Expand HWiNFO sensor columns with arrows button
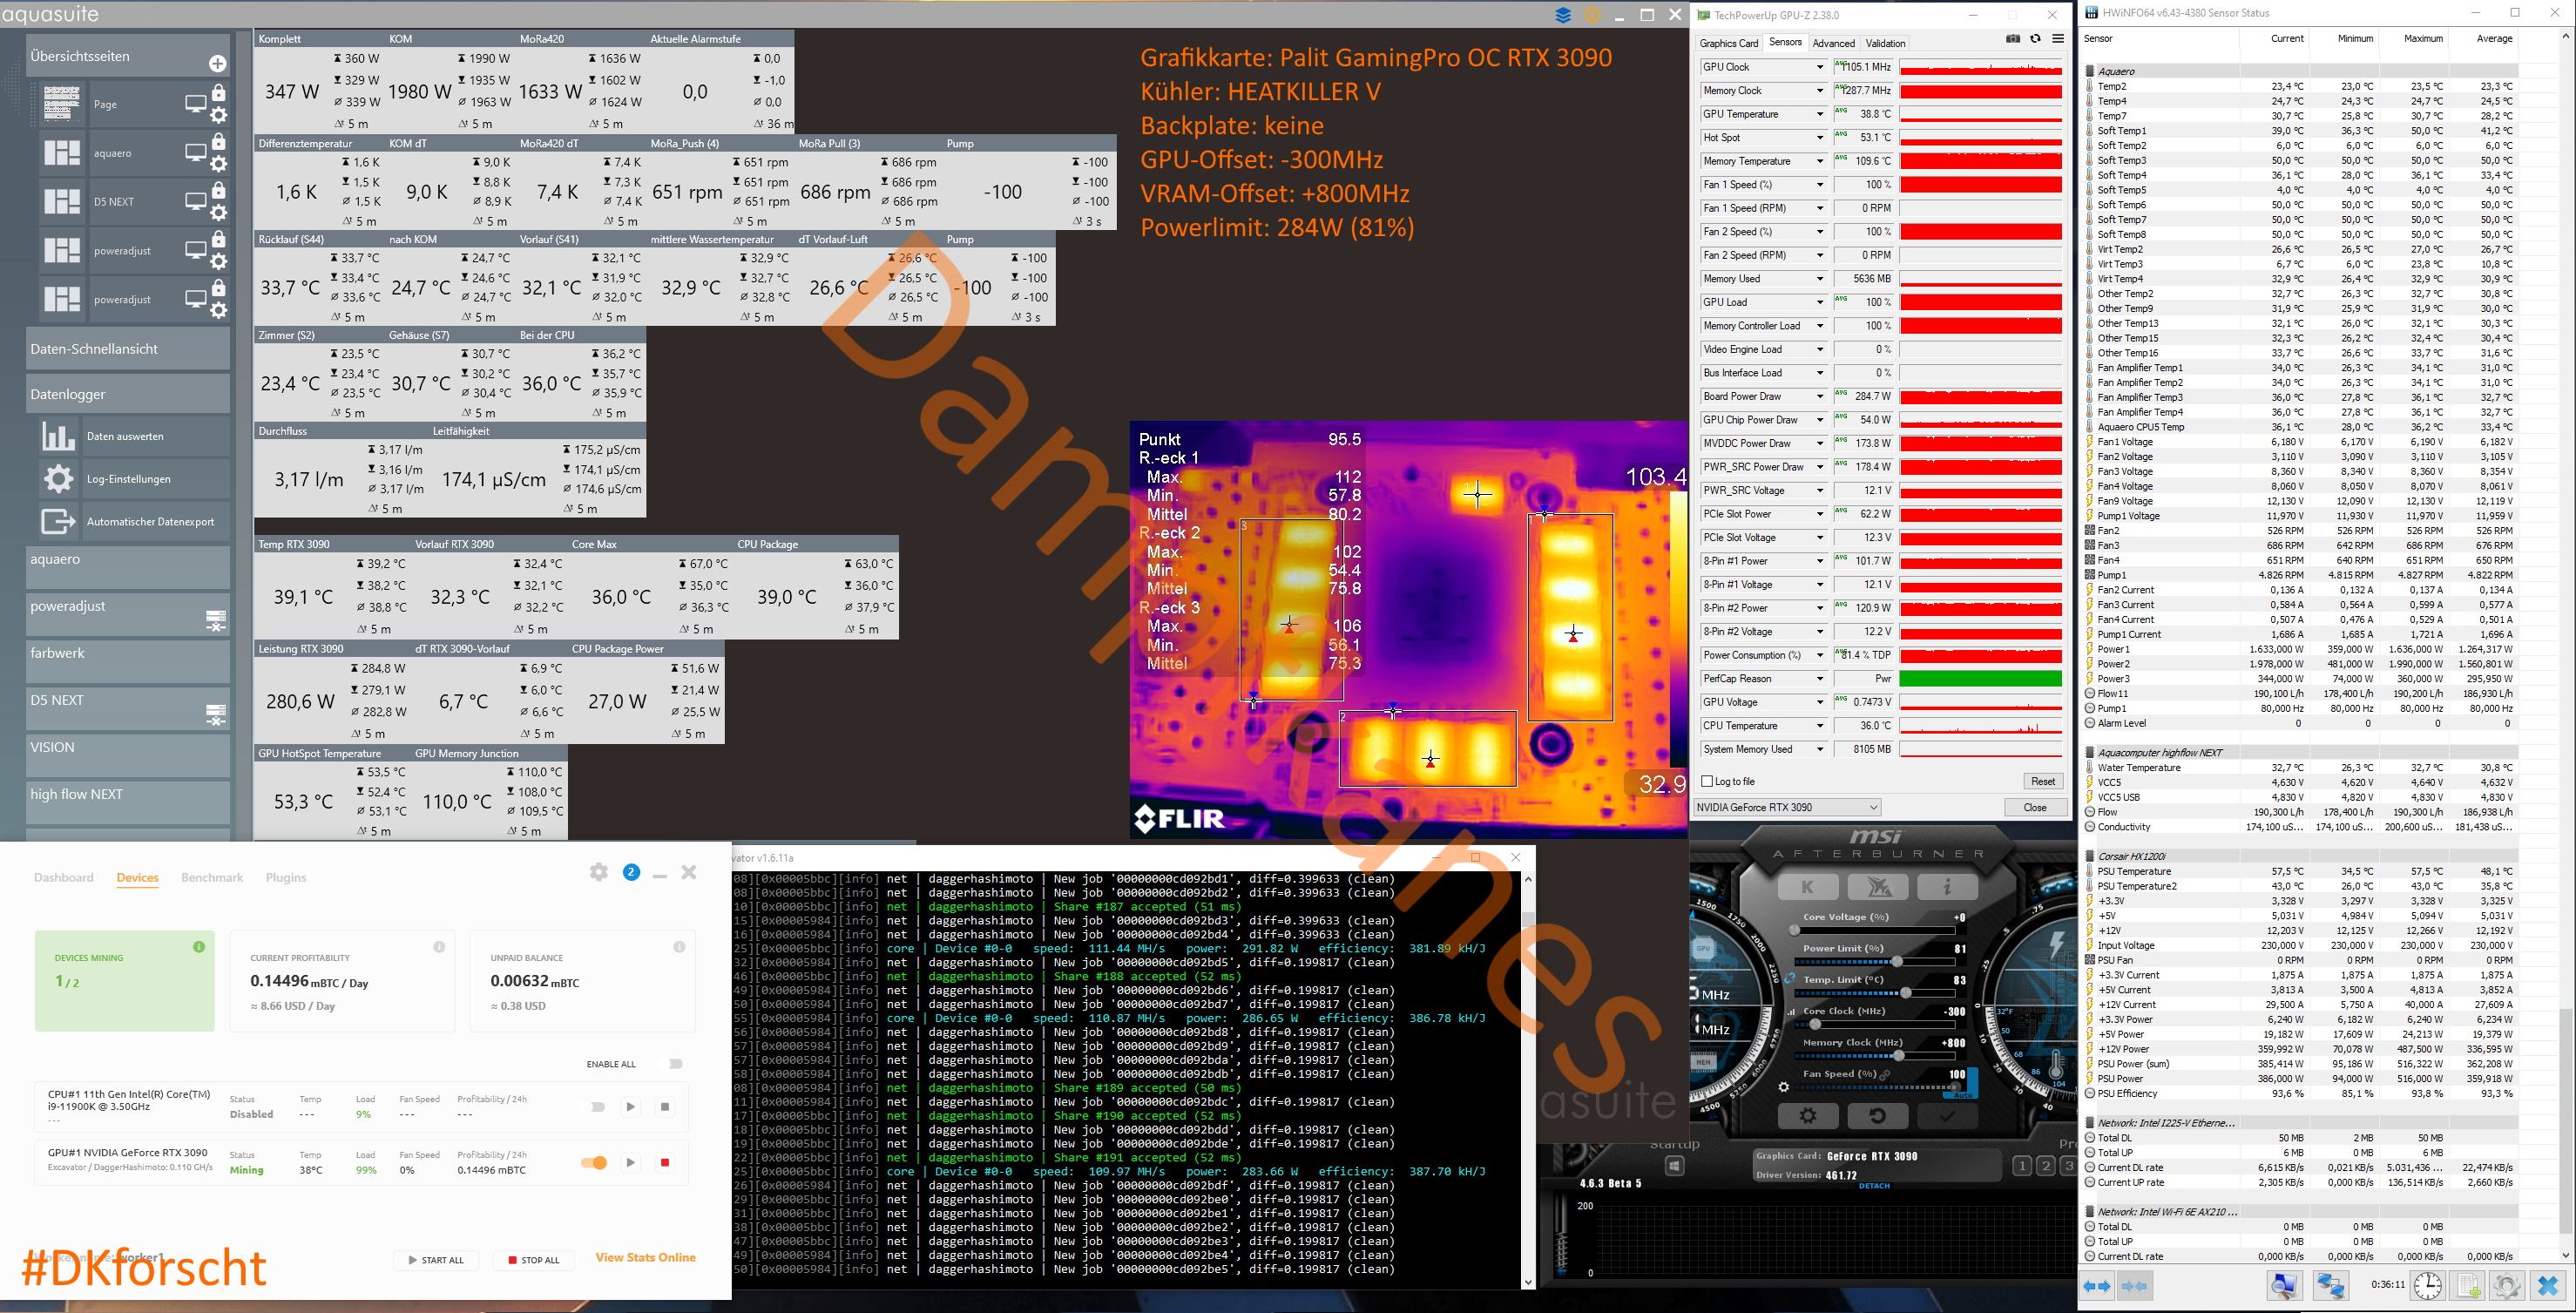This screenshot has width=2576, height=1313. [2097, 1286]
